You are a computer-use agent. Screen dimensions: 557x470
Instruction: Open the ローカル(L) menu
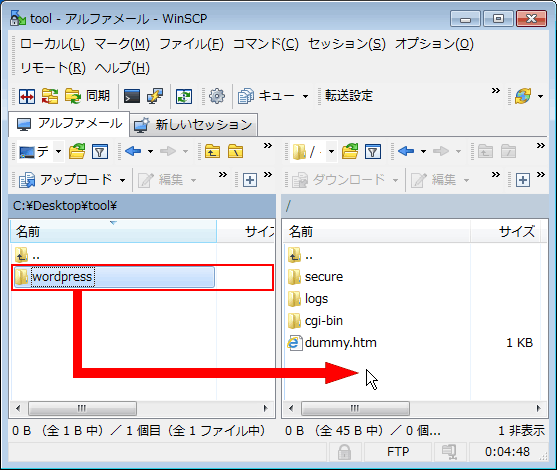pos(52,44)
